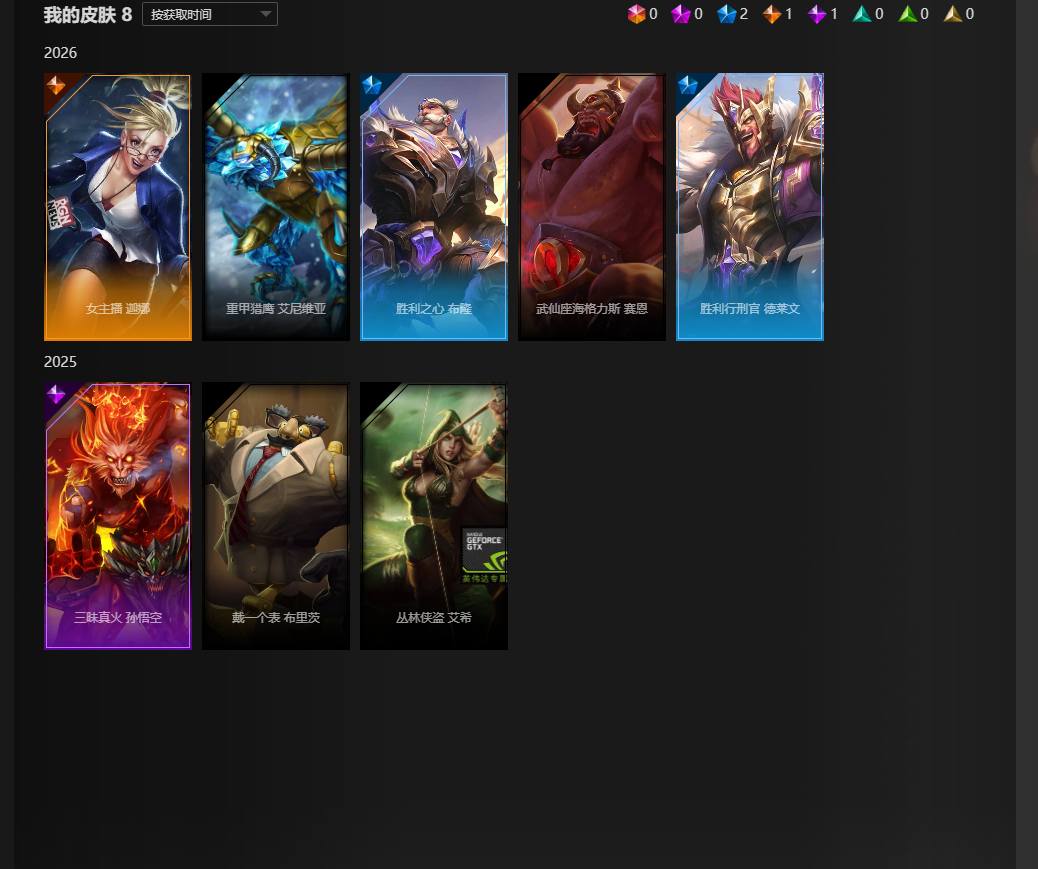Image resolution: width=1038 pixels, height=869 pixels.
Task: Open the 武仙座海格力斯 赛恩 skin card
Action: pyautogui.click(x=592, y=207)
